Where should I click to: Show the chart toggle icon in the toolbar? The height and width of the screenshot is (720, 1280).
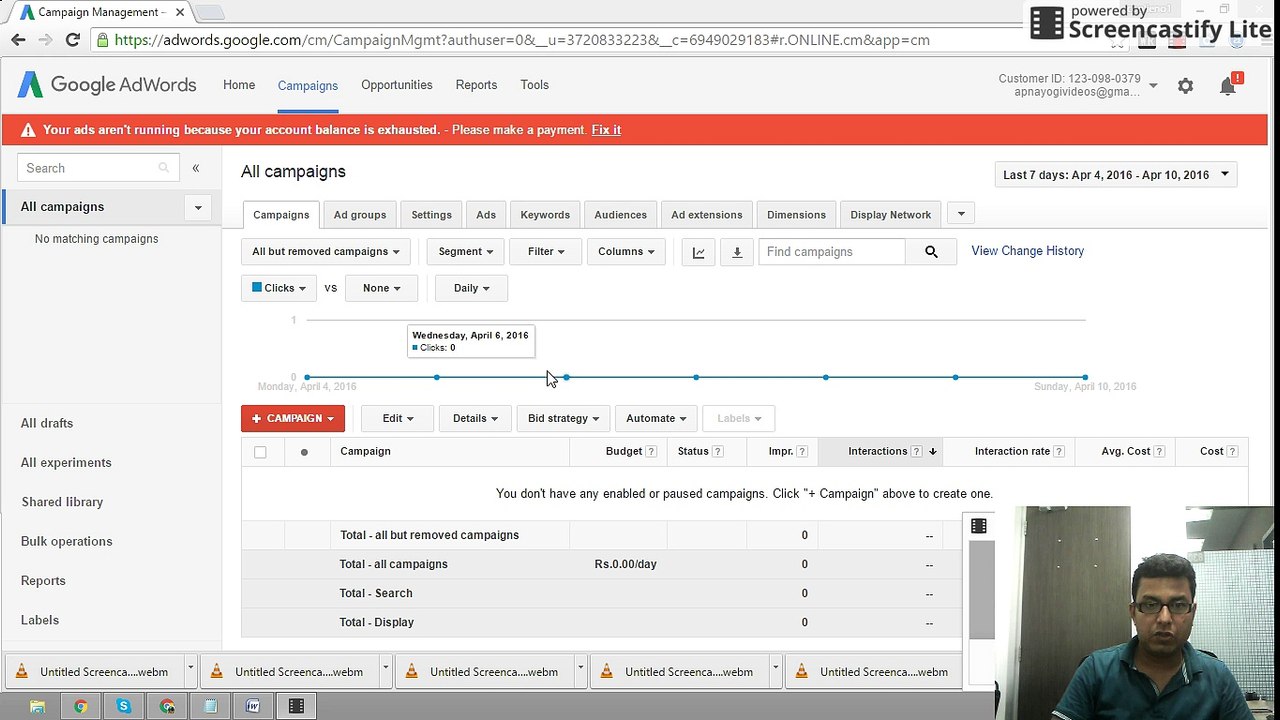point(699,252)
